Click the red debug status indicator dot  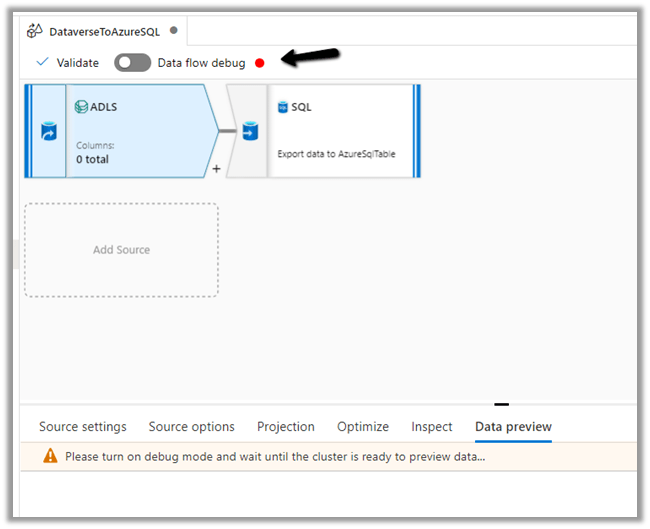260,63
